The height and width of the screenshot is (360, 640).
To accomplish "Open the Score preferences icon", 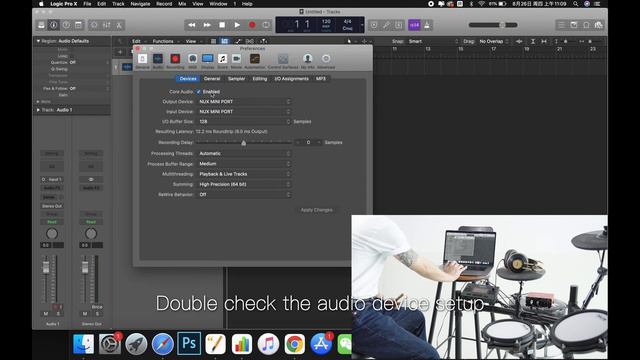I will pos(222,61).
